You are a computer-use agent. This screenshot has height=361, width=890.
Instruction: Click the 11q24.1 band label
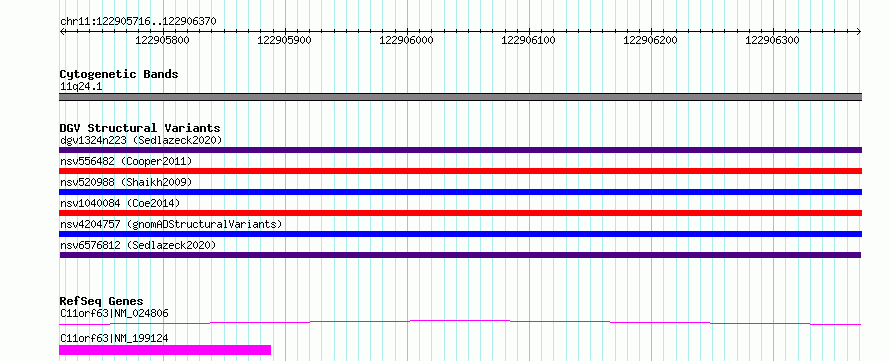(x=81, y=87)
